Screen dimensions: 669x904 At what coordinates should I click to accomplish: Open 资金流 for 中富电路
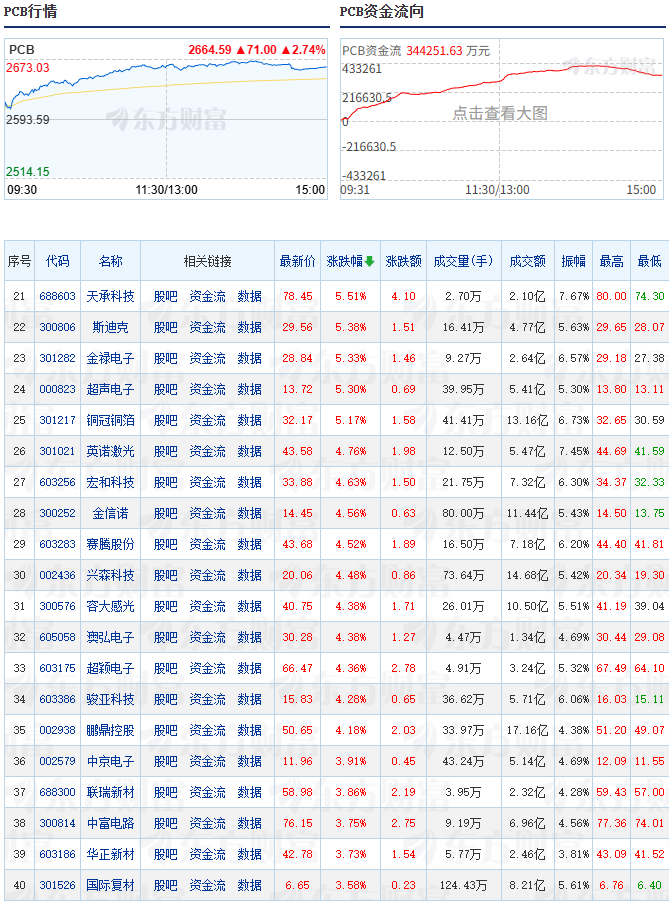pyautogui.click(x=208, y=824)
